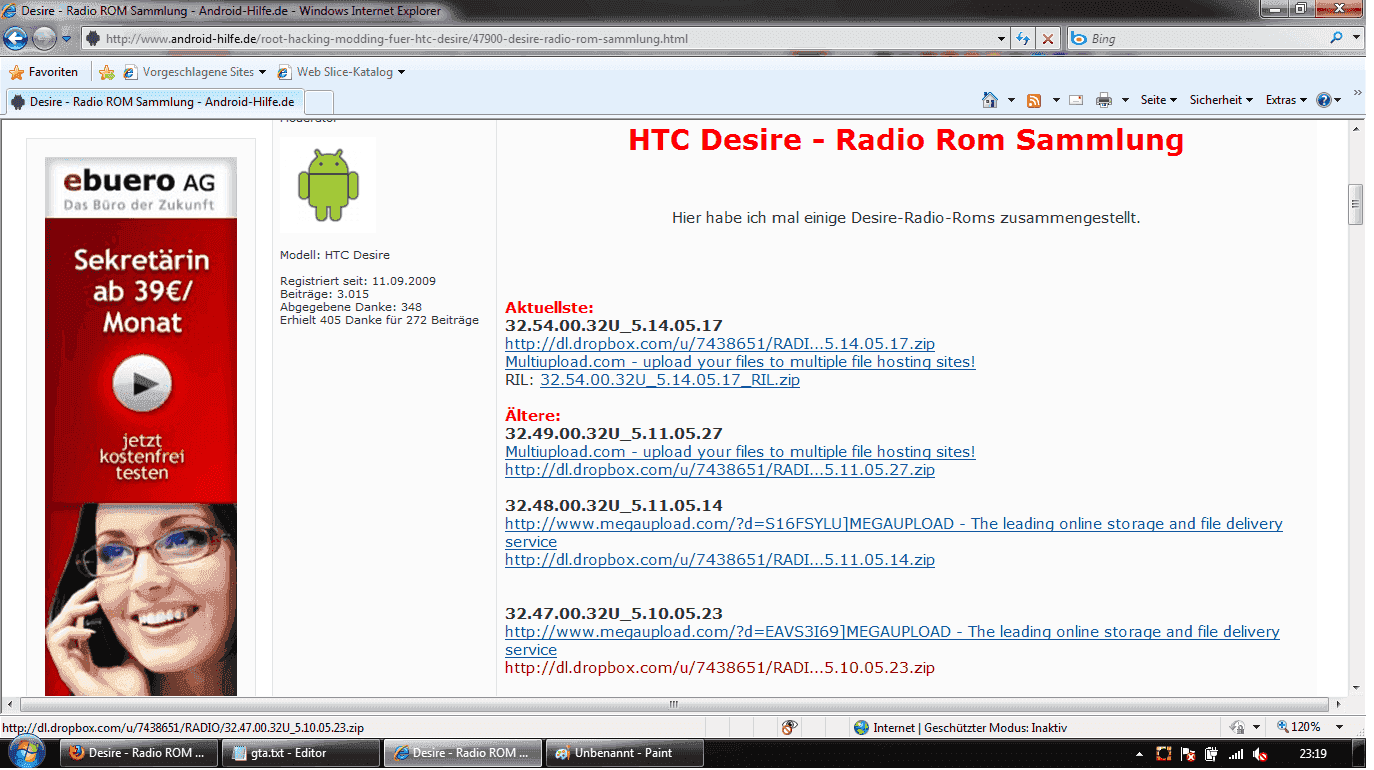This screenshot has width=1374, height=770.
Task: Click the vertical scrollbar thumb
Action: point(1356,204)
